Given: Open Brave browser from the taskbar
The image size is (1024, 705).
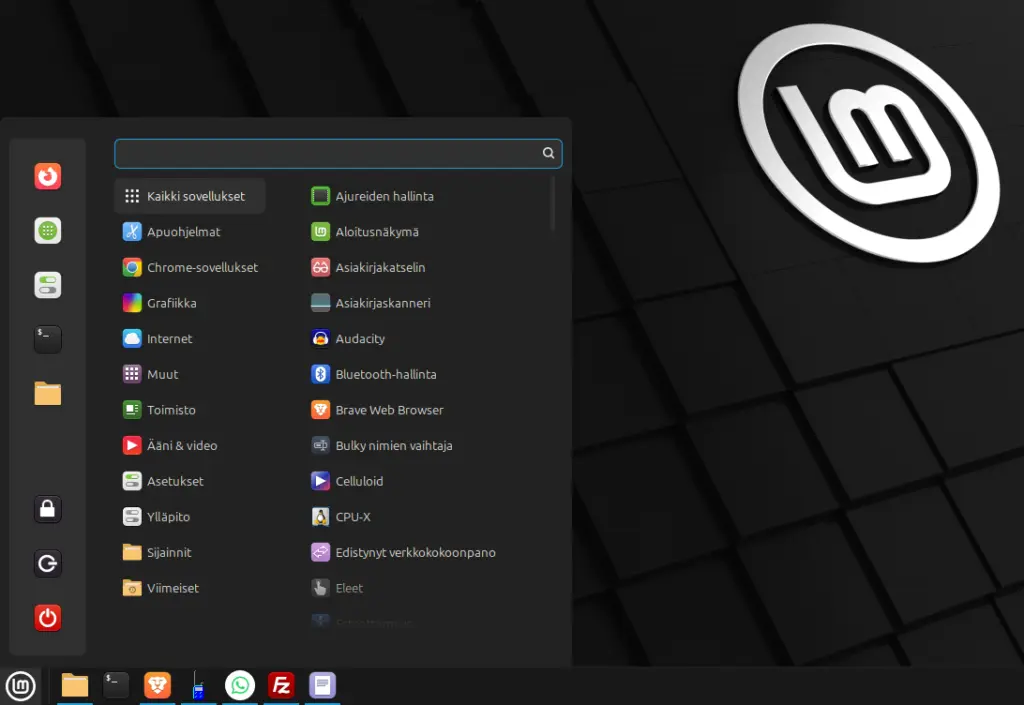Looking at the screenshot, I should (157, 685).
